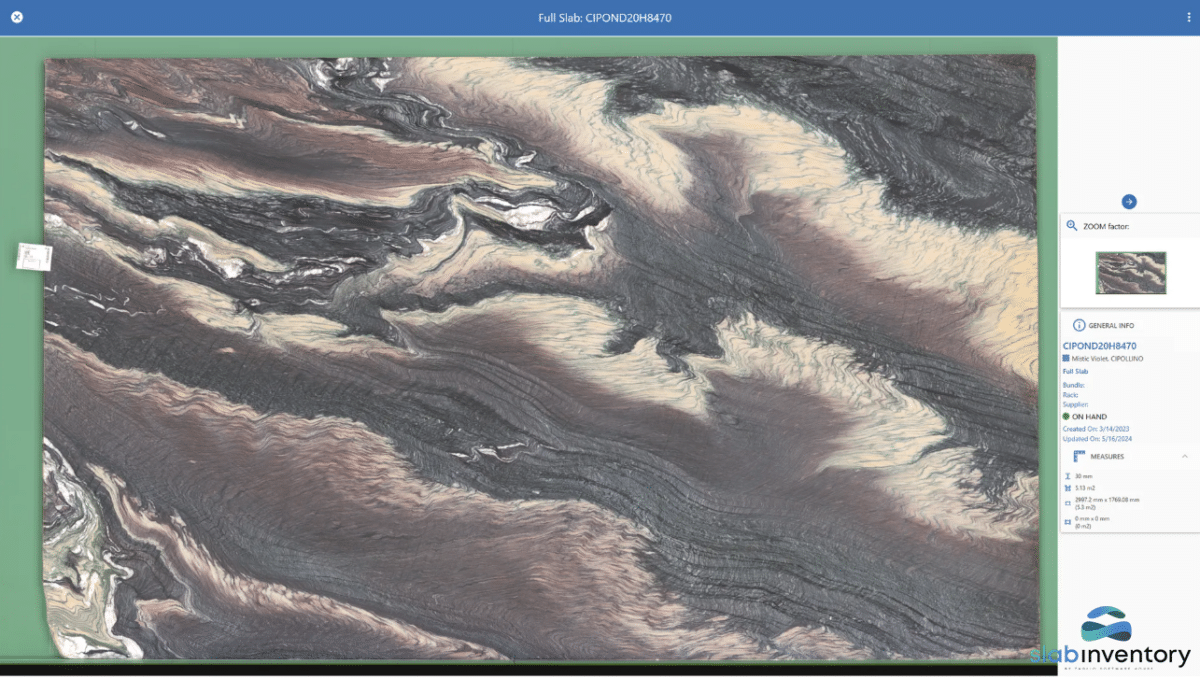Screen dimensions: 1200x679
Task: Open the three-dot menu in the title bar
Action: pyautogui.click(x=1188, y=16)
